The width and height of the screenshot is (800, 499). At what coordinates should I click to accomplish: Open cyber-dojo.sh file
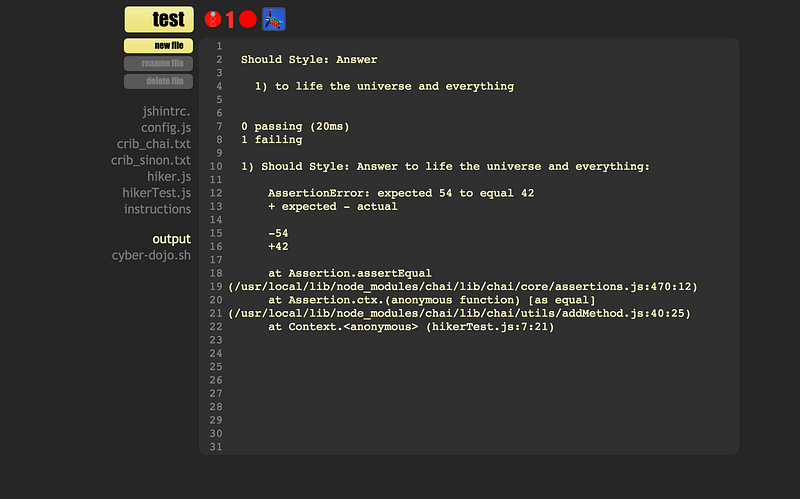(x=151, y=255)
